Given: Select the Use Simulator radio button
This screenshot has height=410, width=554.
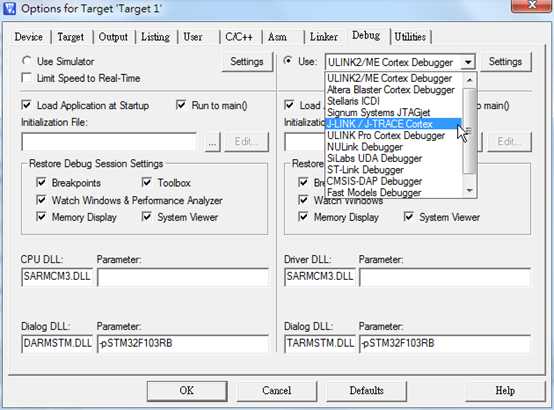Looking at the screenshot, I should (26, 61).
